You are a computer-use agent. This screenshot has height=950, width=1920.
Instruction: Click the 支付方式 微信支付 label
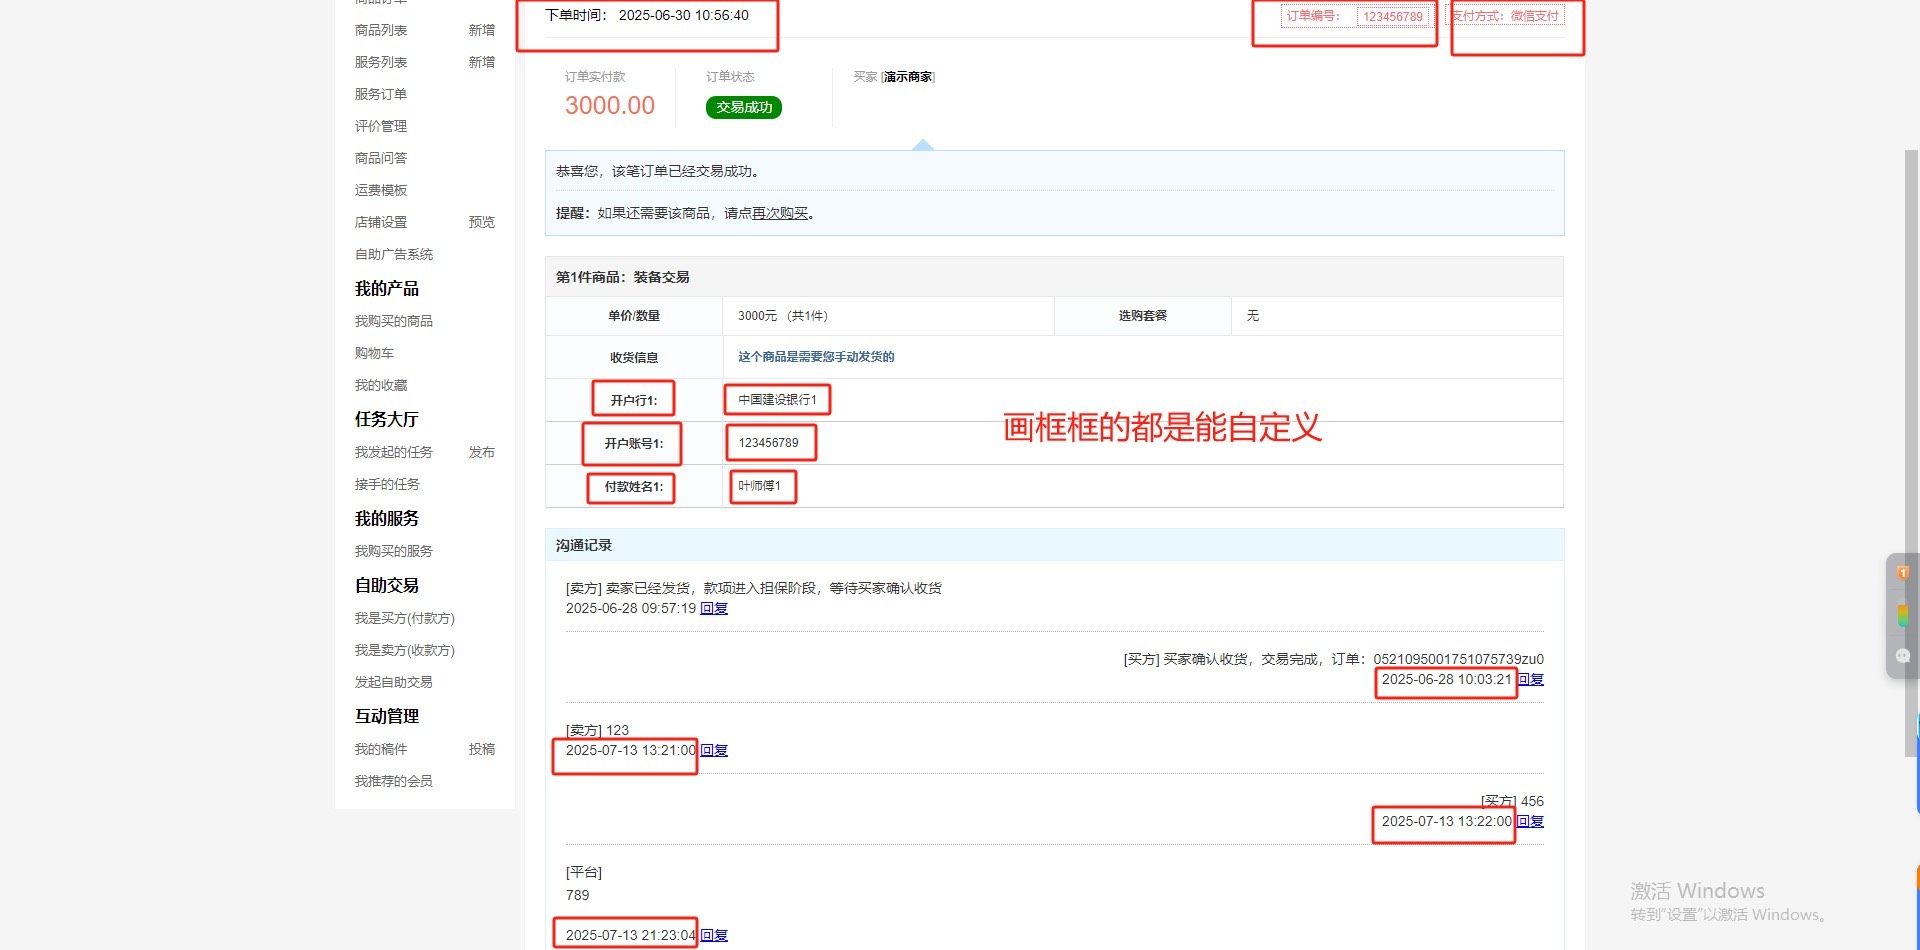(1505, 16)
